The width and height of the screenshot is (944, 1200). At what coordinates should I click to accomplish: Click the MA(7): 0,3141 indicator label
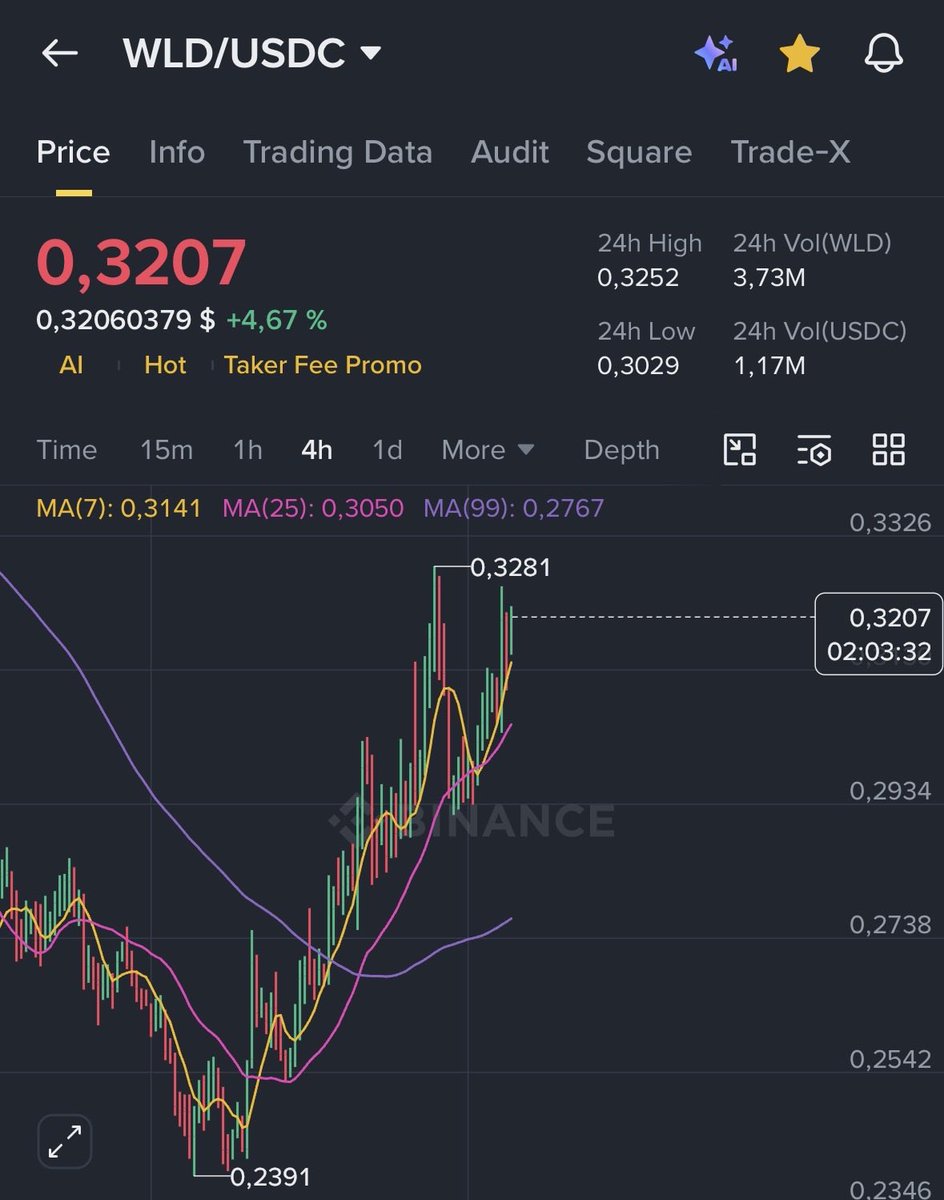click(119, 508)
